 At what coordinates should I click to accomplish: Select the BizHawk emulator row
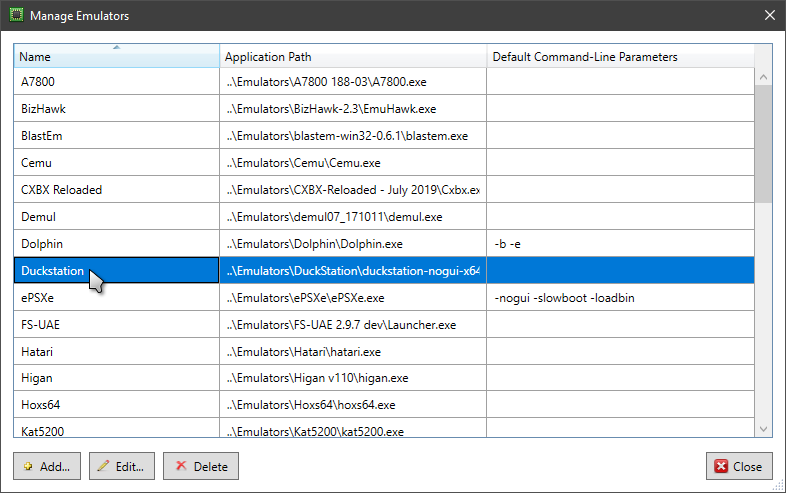pos(384,108)
